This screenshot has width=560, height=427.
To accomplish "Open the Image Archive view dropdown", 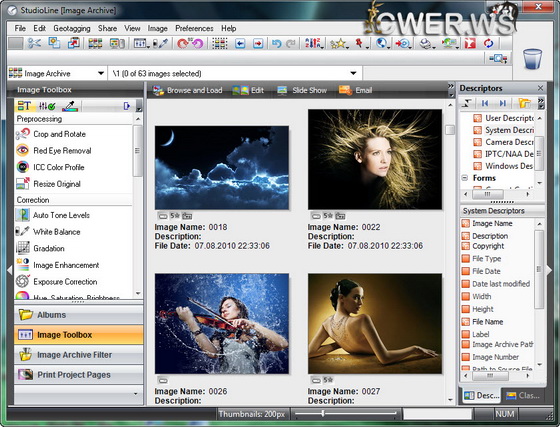I will [x=101, y=74].
